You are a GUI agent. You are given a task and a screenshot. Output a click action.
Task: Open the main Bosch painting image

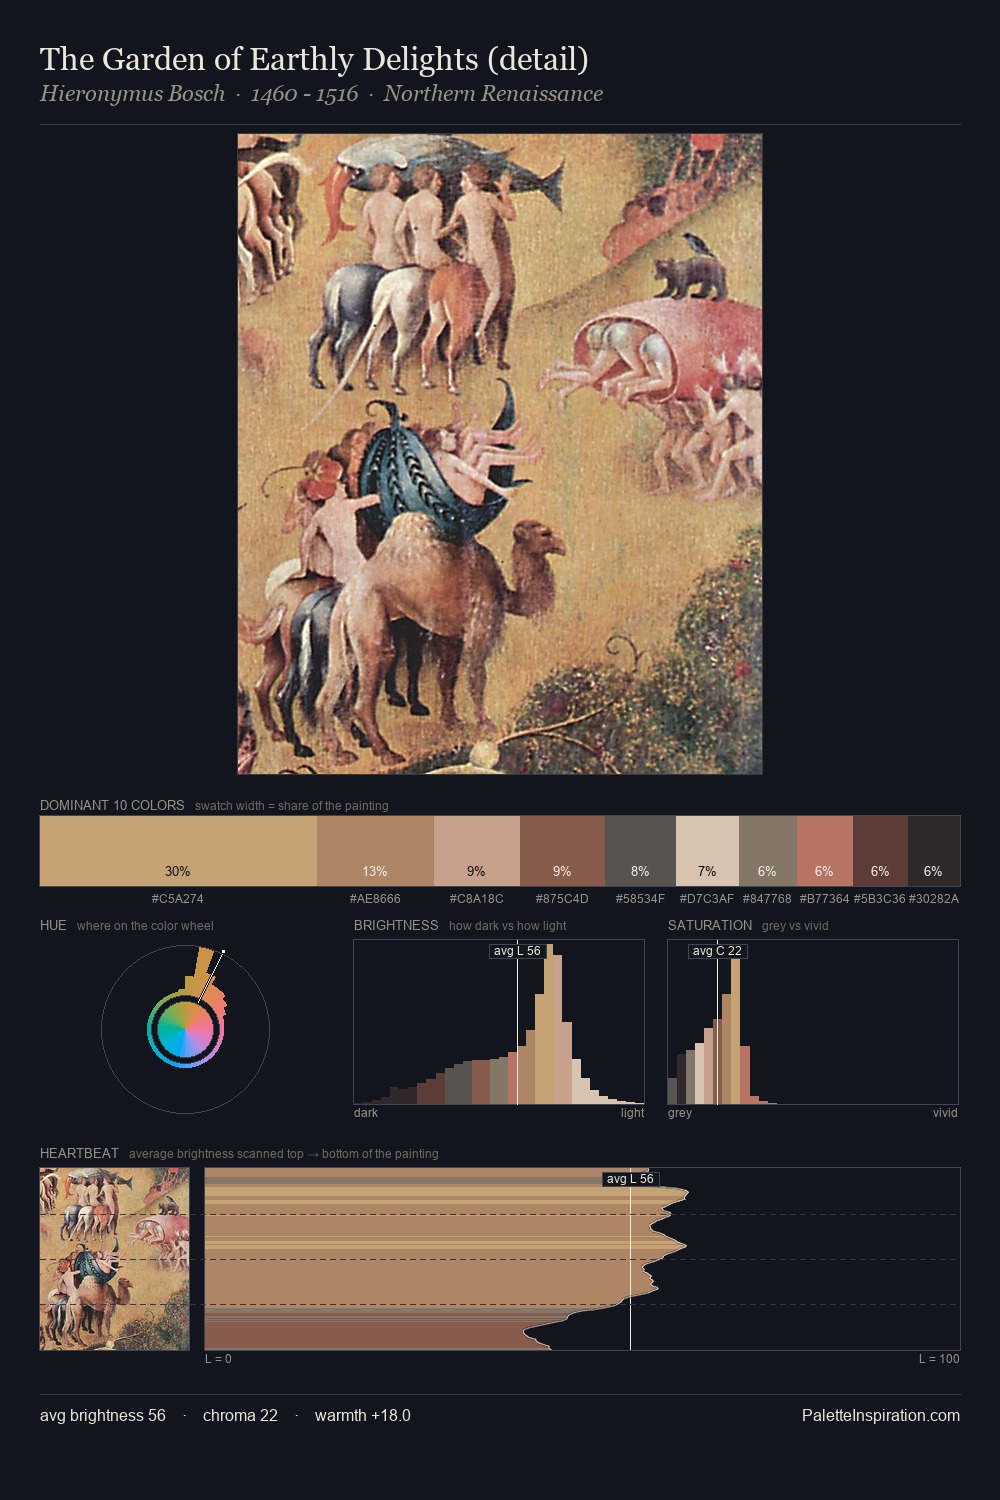coord(500,454)
